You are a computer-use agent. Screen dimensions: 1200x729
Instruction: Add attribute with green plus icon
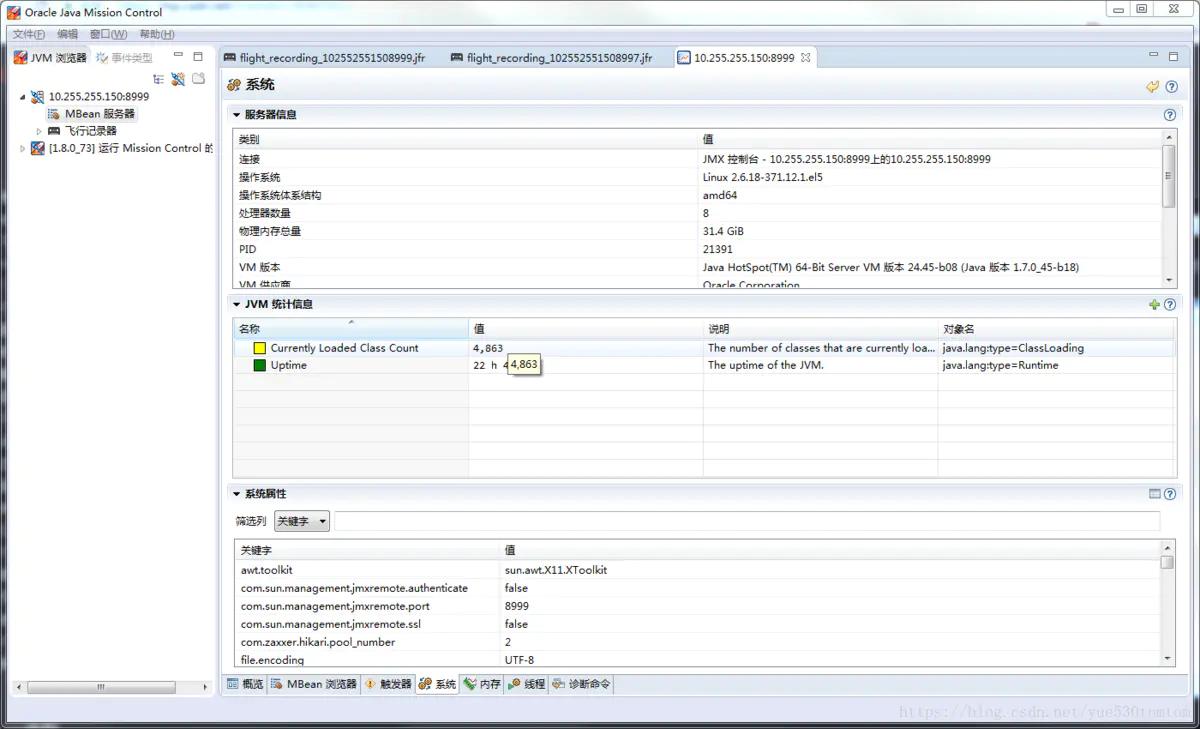(1154, 305)
